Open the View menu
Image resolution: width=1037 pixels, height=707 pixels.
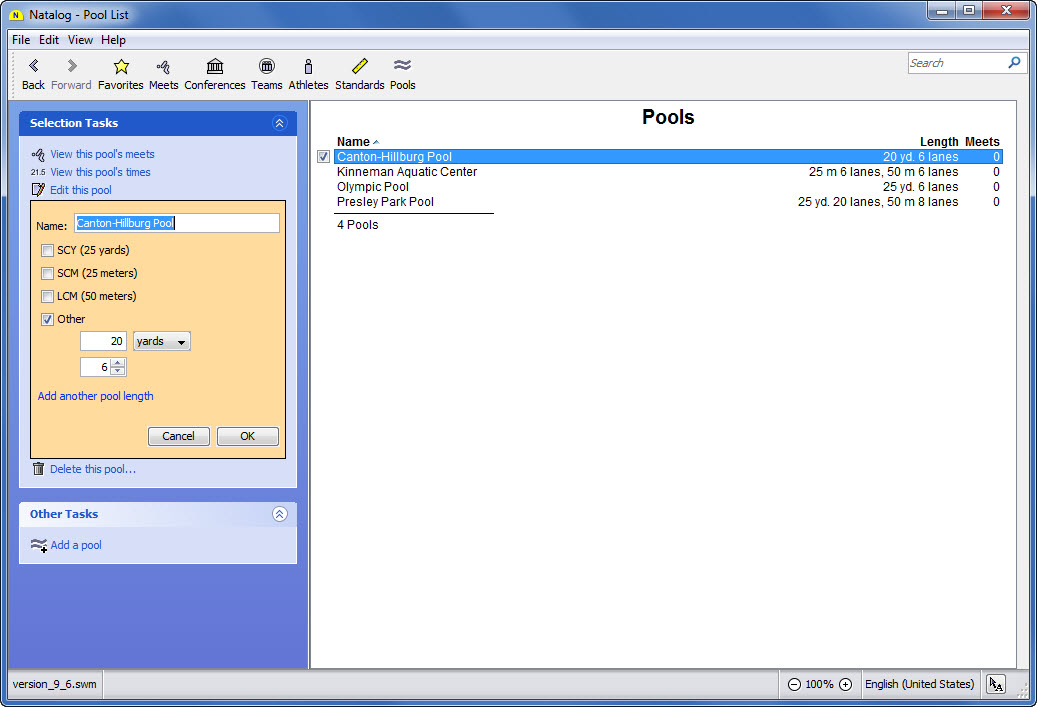80,40
